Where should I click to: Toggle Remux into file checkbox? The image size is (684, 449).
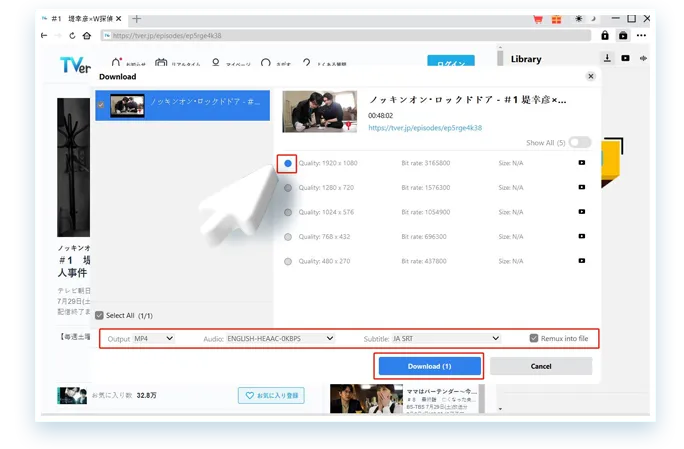534,338
